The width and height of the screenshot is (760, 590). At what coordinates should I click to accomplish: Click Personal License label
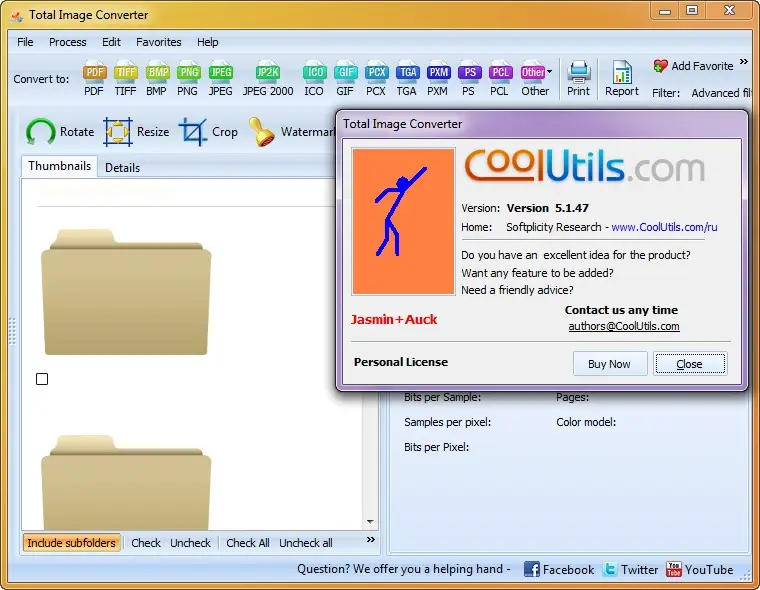click(401, 362)
